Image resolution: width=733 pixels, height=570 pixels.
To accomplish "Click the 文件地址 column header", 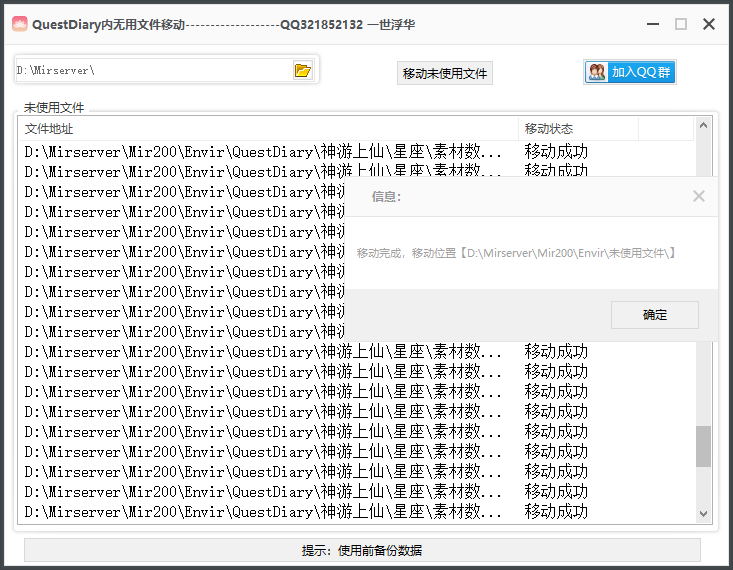I will point(268,129).
